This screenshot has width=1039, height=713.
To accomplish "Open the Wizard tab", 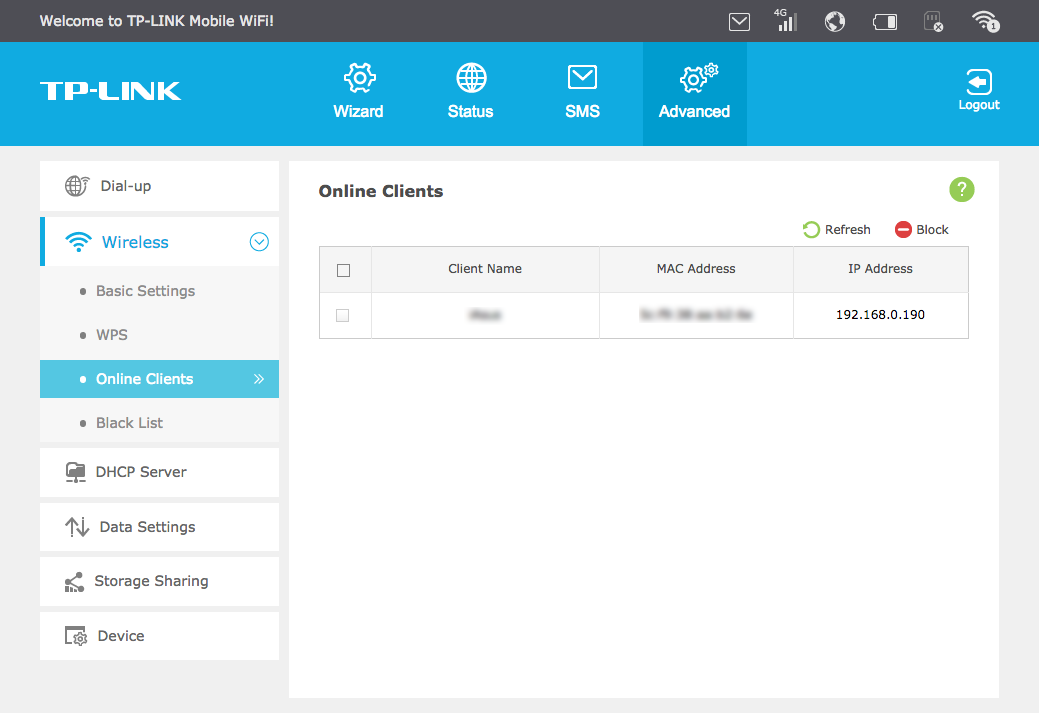I will 358,92.
